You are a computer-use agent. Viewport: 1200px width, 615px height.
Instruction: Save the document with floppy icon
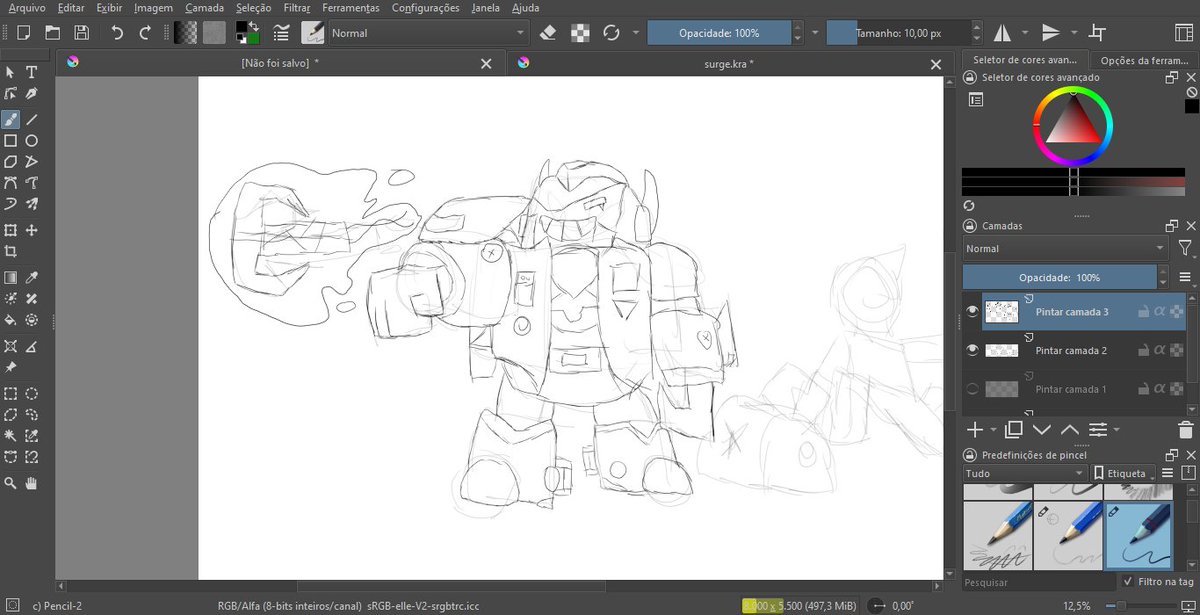tap(81, 33)
